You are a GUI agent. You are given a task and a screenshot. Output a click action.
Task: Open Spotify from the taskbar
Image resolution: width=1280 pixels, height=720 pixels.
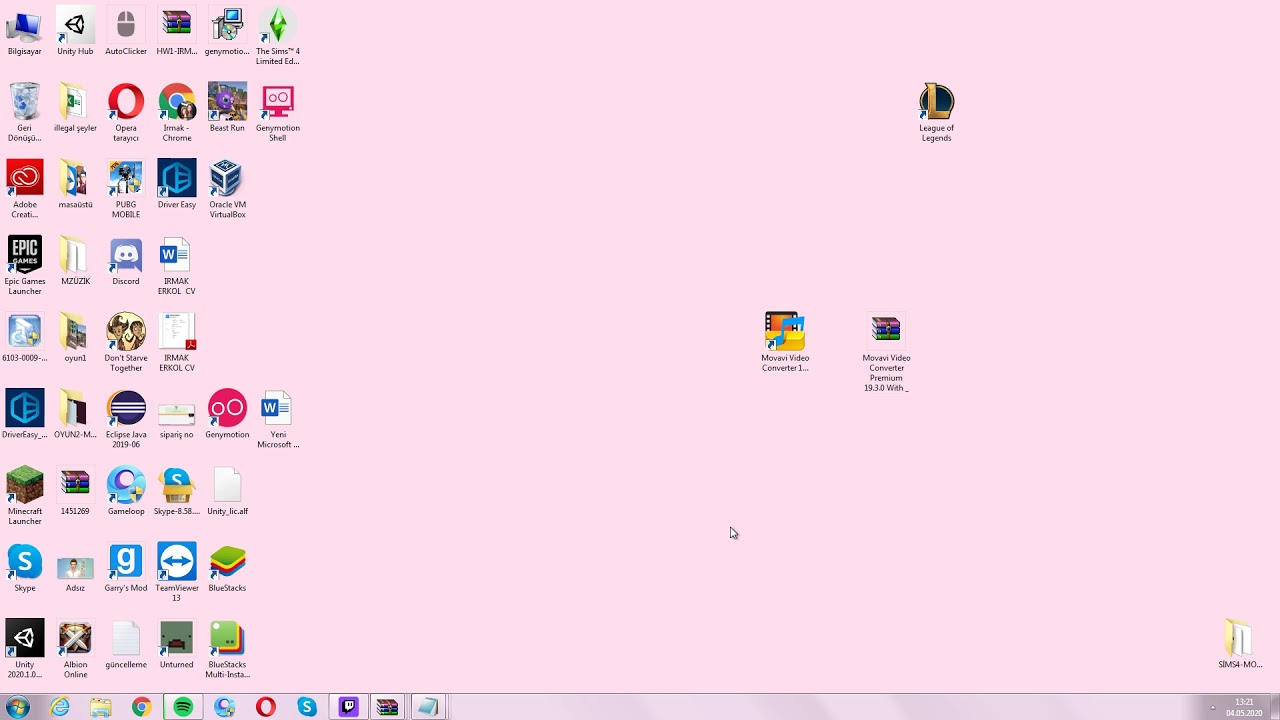(183, 707)
